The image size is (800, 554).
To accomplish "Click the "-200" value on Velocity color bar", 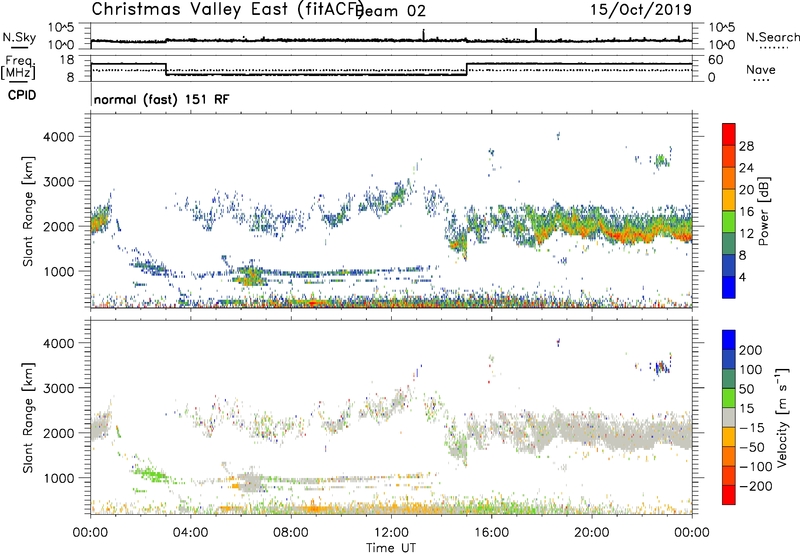I will (756, 486).
